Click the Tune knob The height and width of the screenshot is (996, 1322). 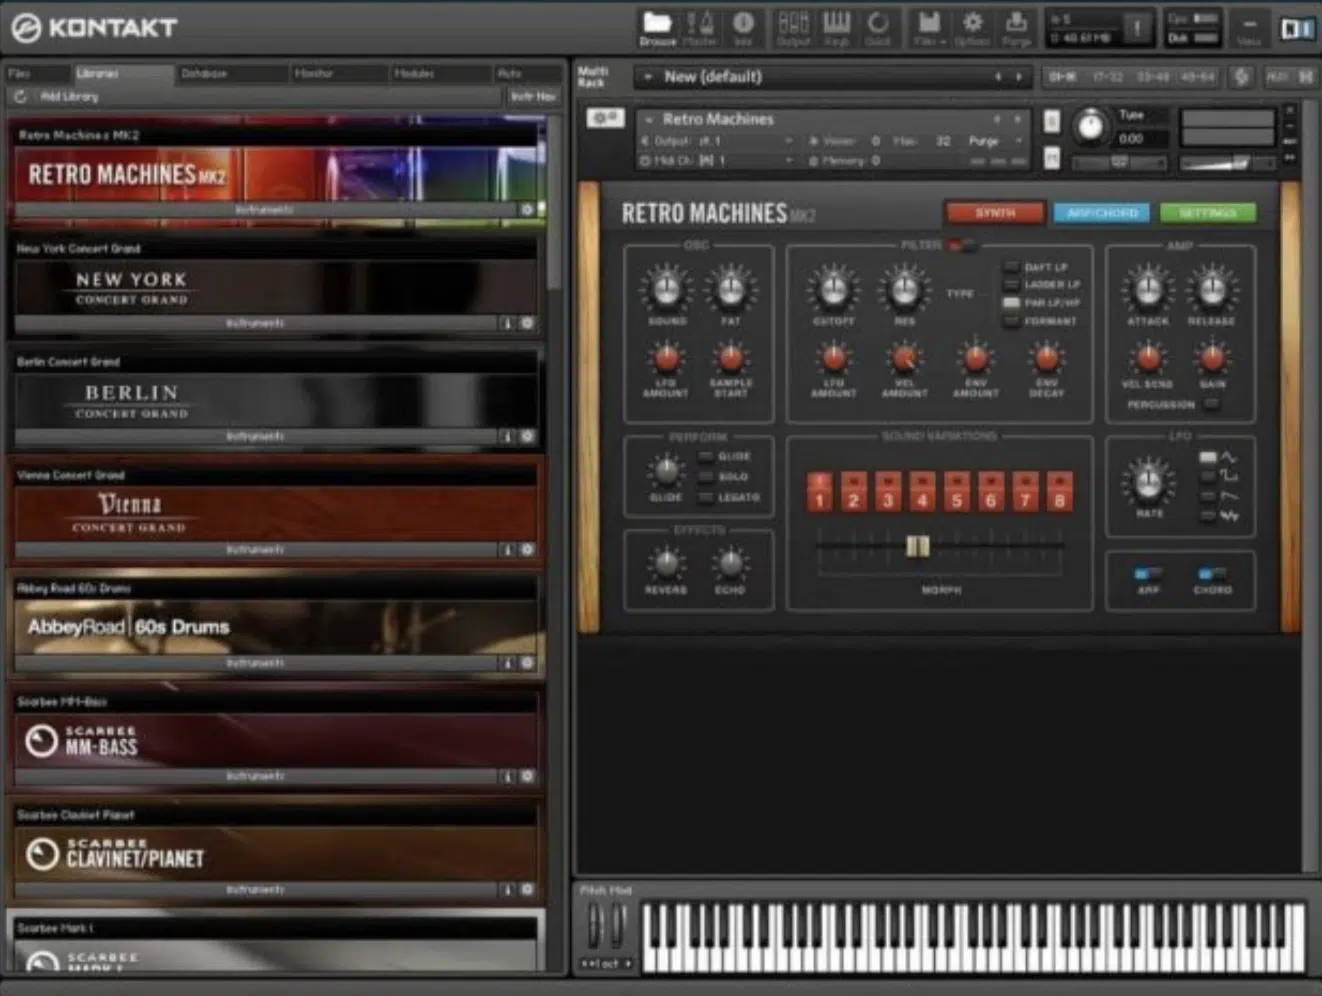[x=1091, y=126]
